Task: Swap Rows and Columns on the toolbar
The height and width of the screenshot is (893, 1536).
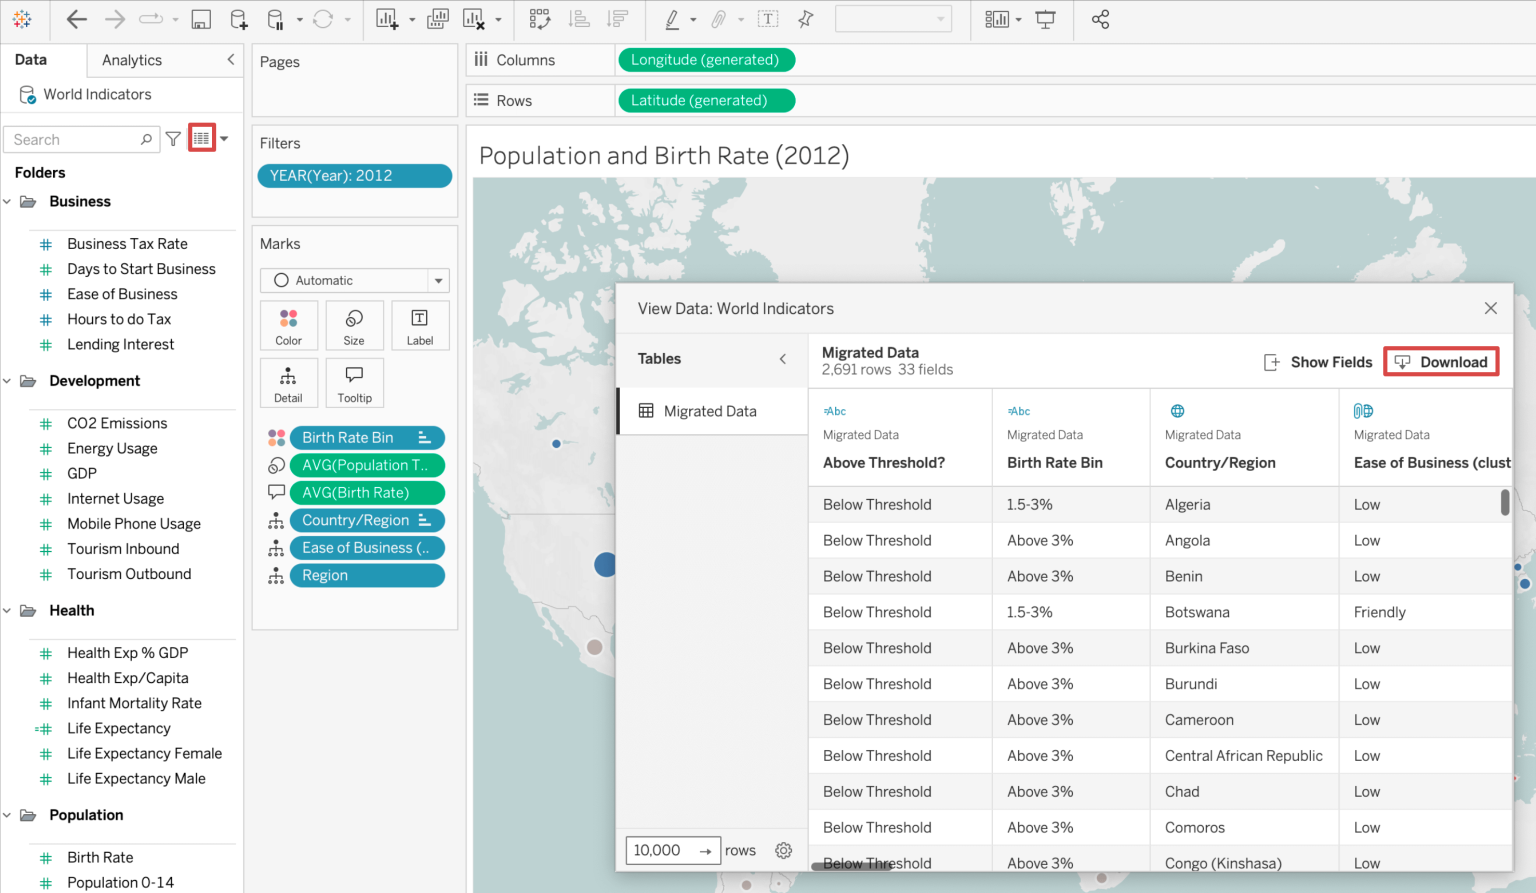Action: coord(540,19)
